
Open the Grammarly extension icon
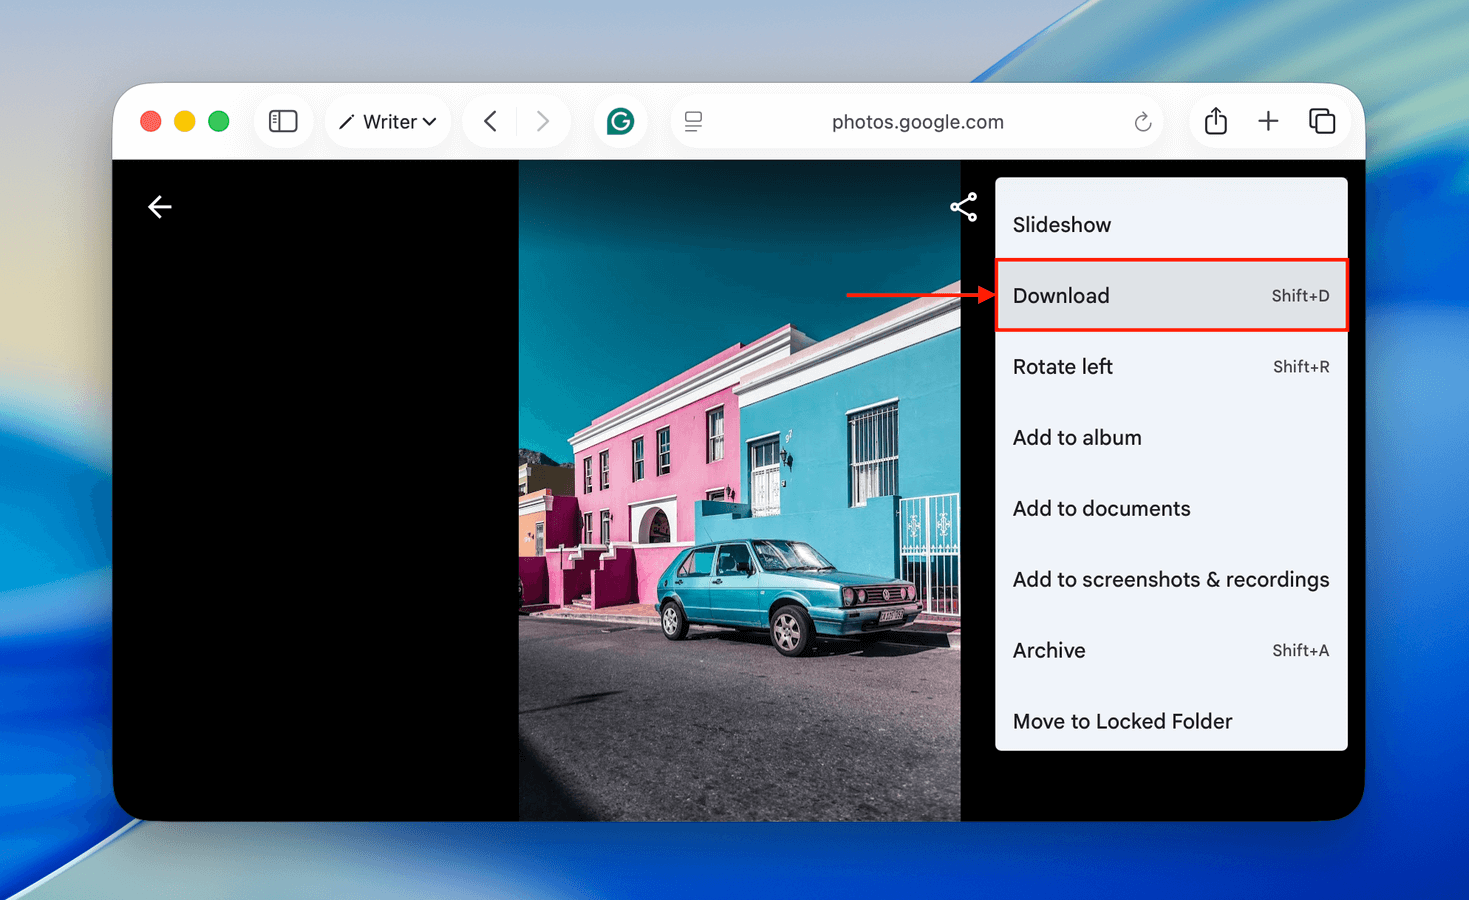[x=620, y=122]
